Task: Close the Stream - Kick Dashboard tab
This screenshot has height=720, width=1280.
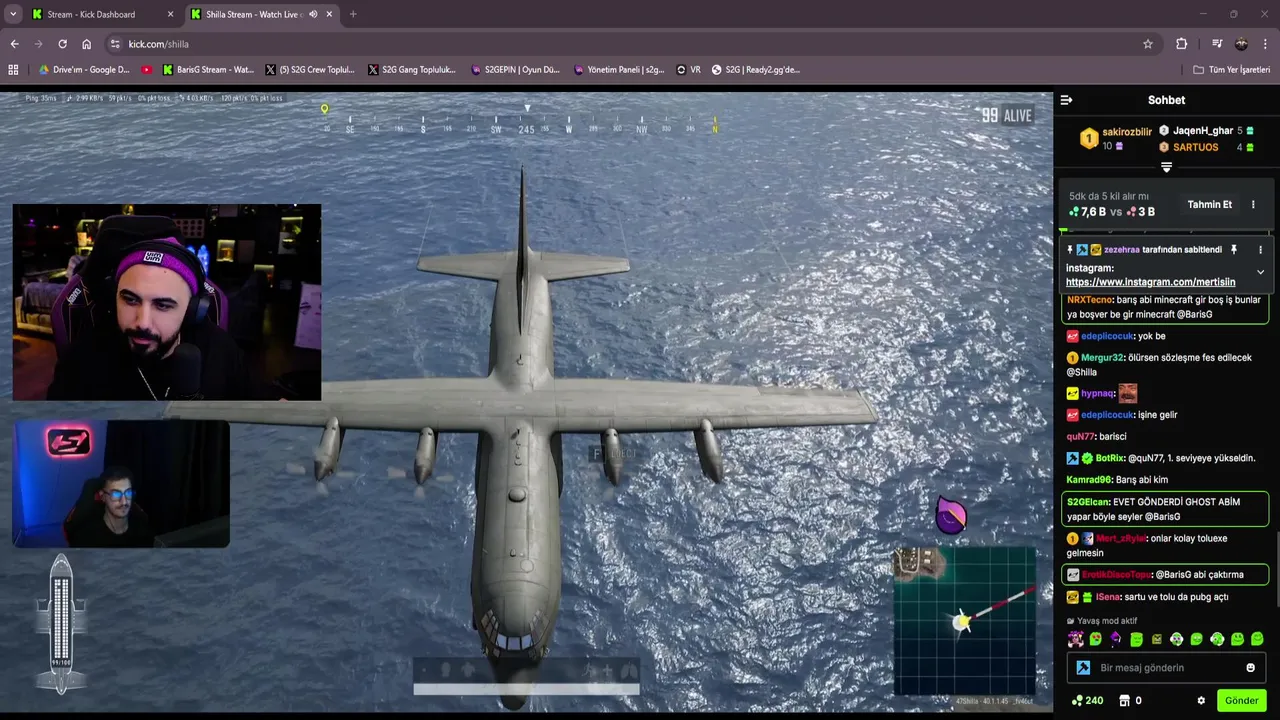Action: (170, 14)
